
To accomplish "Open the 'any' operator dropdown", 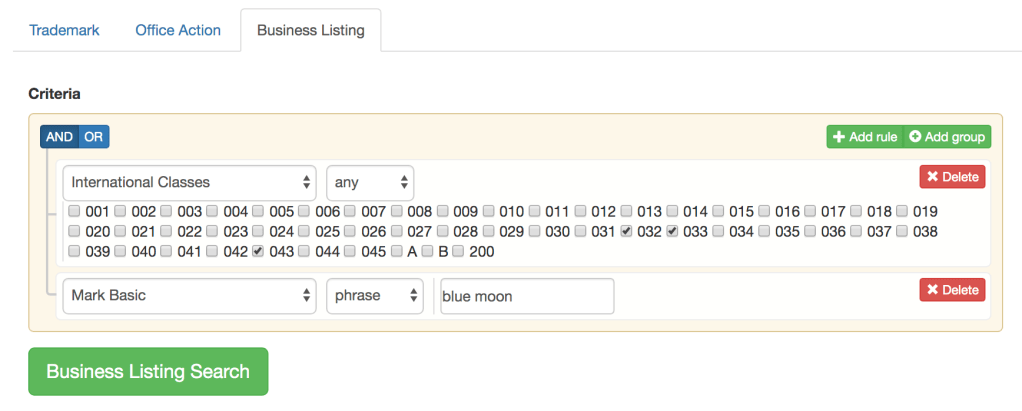I will (370, 183).
